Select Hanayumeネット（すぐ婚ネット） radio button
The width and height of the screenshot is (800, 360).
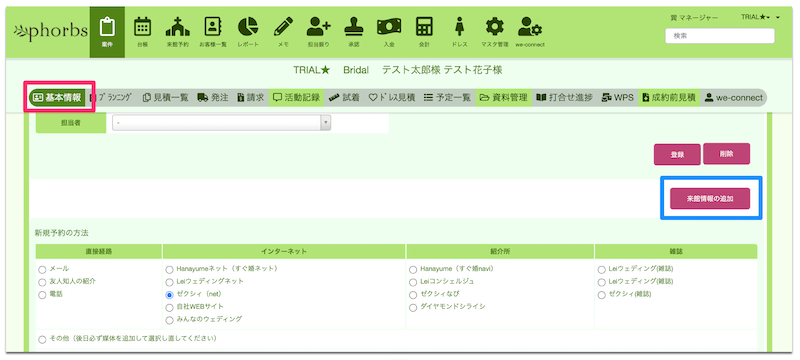169,269
